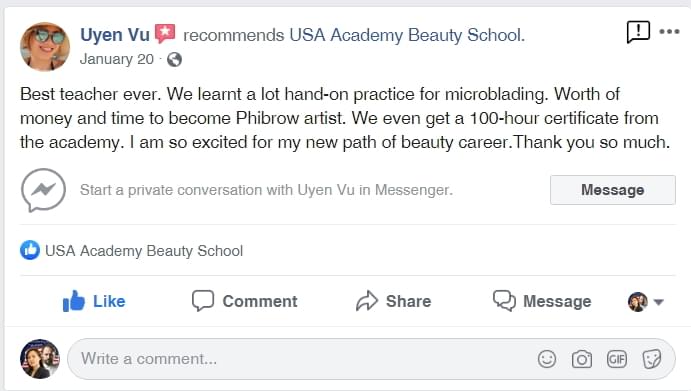Open Uyen Vu's profile name link

[x=115, y=35]
